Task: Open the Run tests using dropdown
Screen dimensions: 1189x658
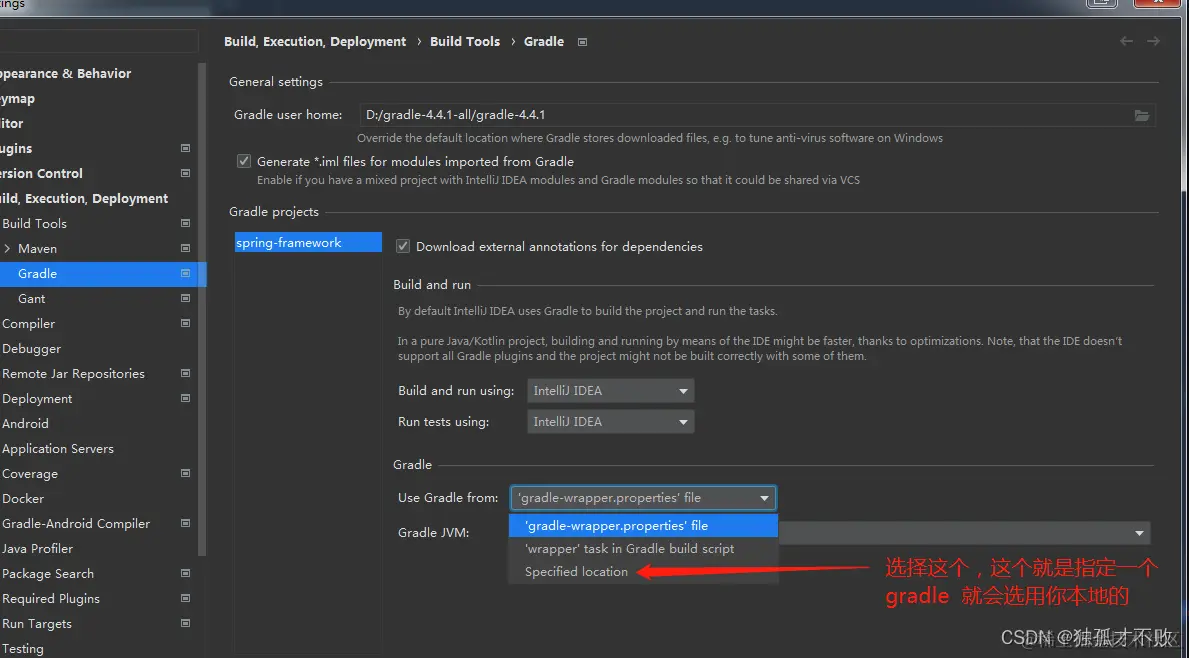Action: [x=611, y=422]
